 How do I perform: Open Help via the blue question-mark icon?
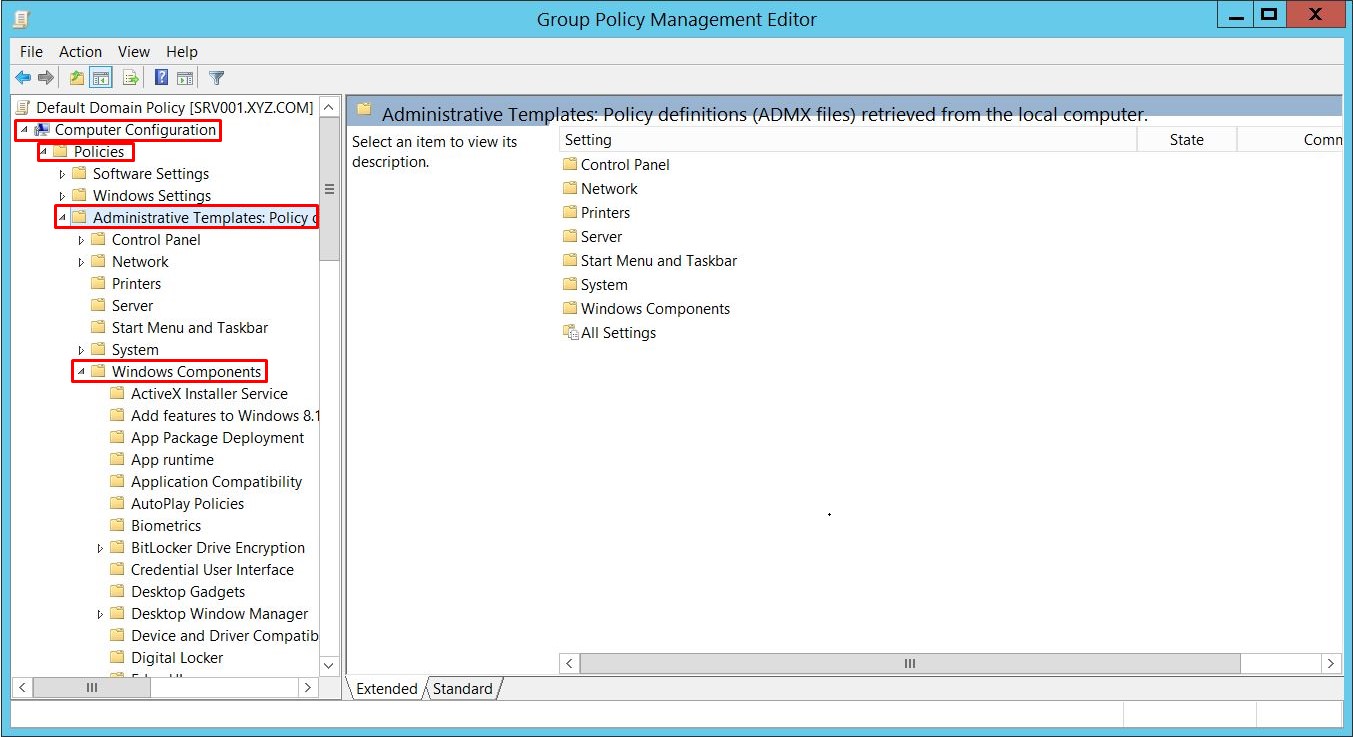click(161, 78)
